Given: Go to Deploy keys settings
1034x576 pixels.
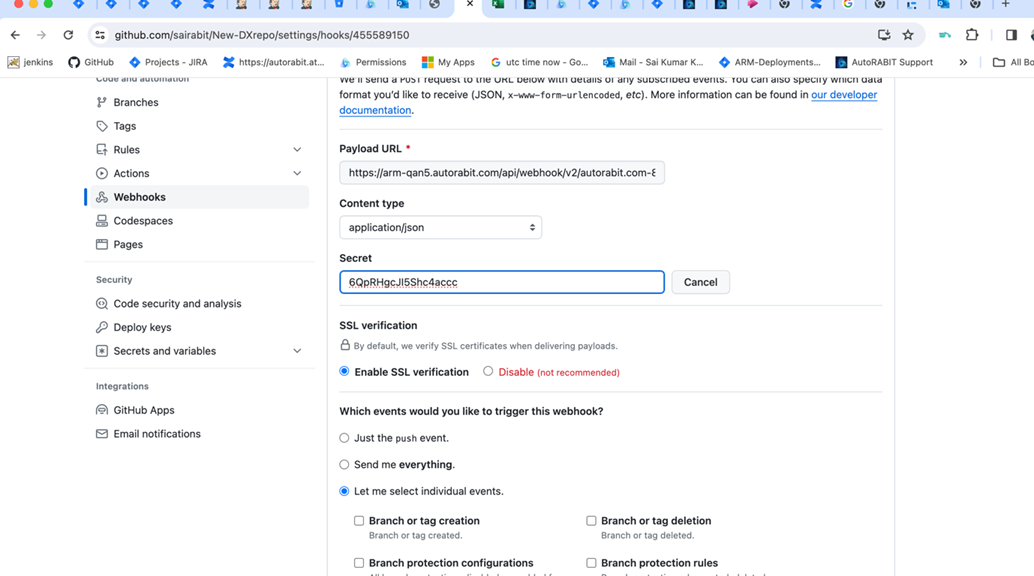Looking at the screenshot, I should pos(142,327).
